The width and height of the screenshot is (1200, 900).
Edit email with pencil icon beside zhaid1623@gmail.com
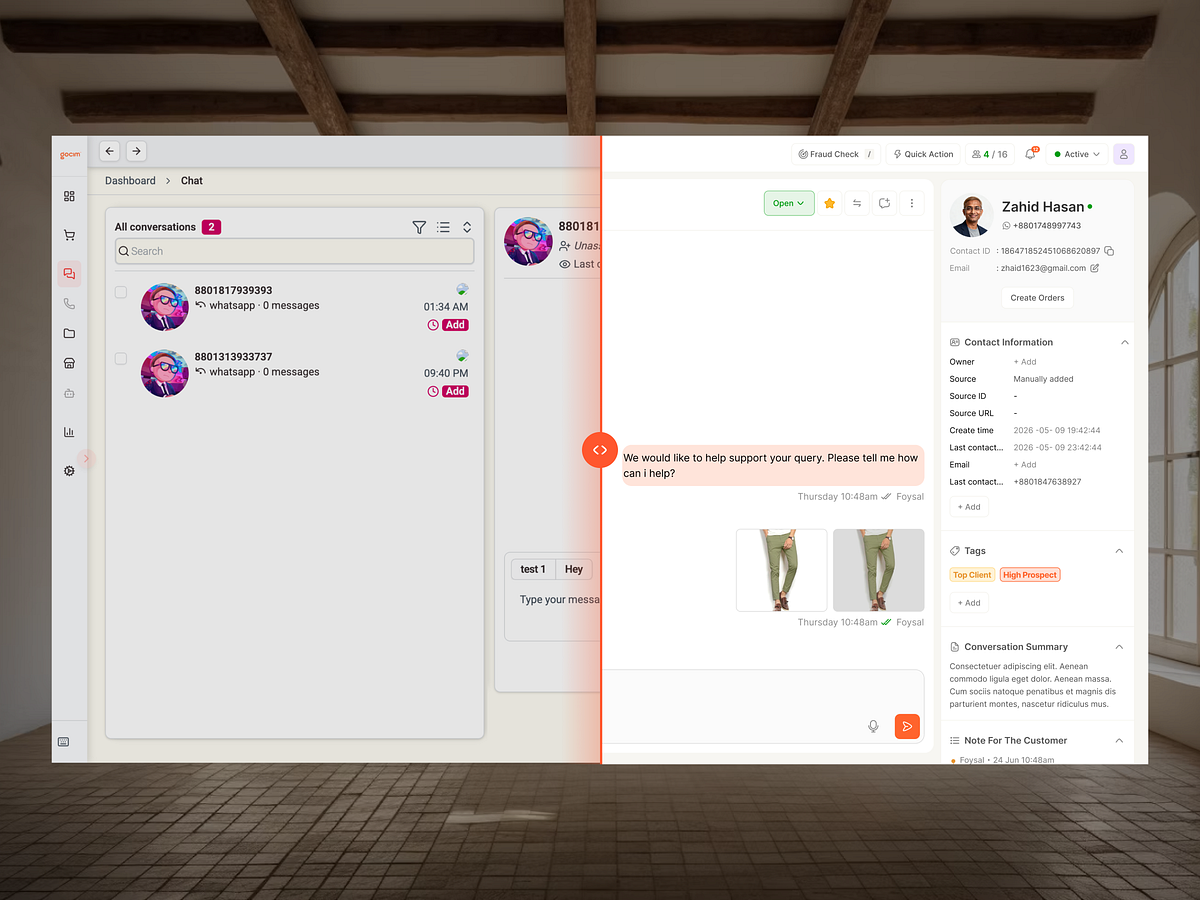point(1094,268)
